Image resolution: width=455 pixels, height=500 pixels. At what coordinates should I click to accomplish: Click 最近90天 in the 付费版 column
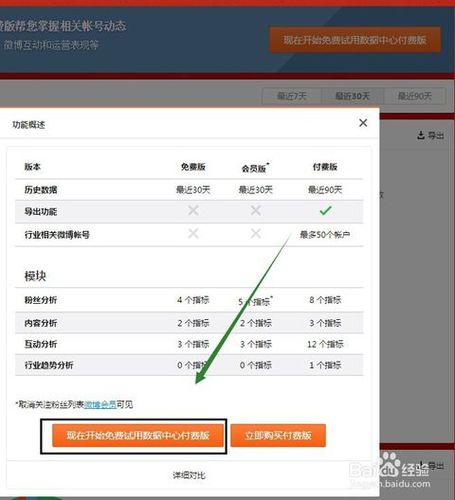pos(325,190)
